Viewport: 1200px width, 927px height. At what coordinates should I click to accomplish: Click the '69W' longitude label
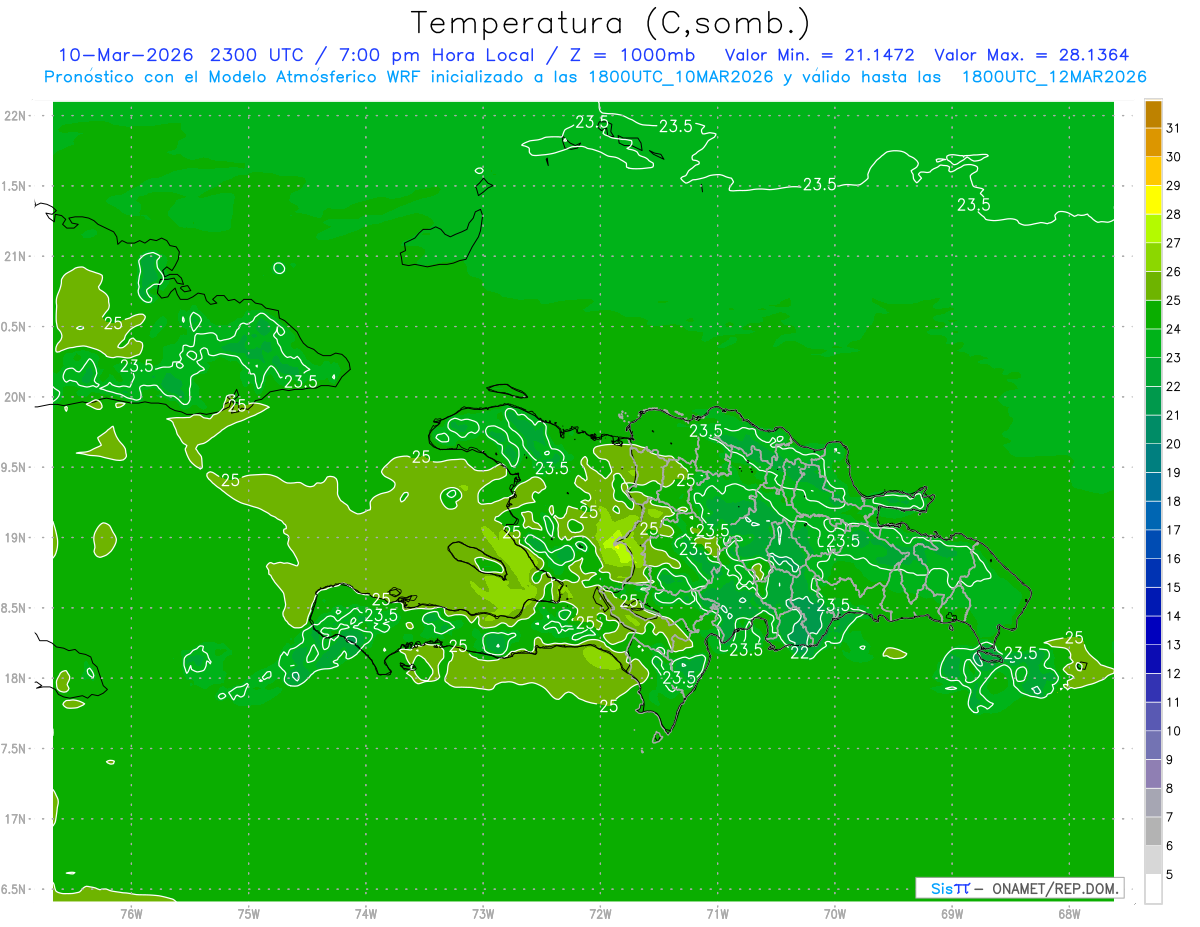pos(952,913)
